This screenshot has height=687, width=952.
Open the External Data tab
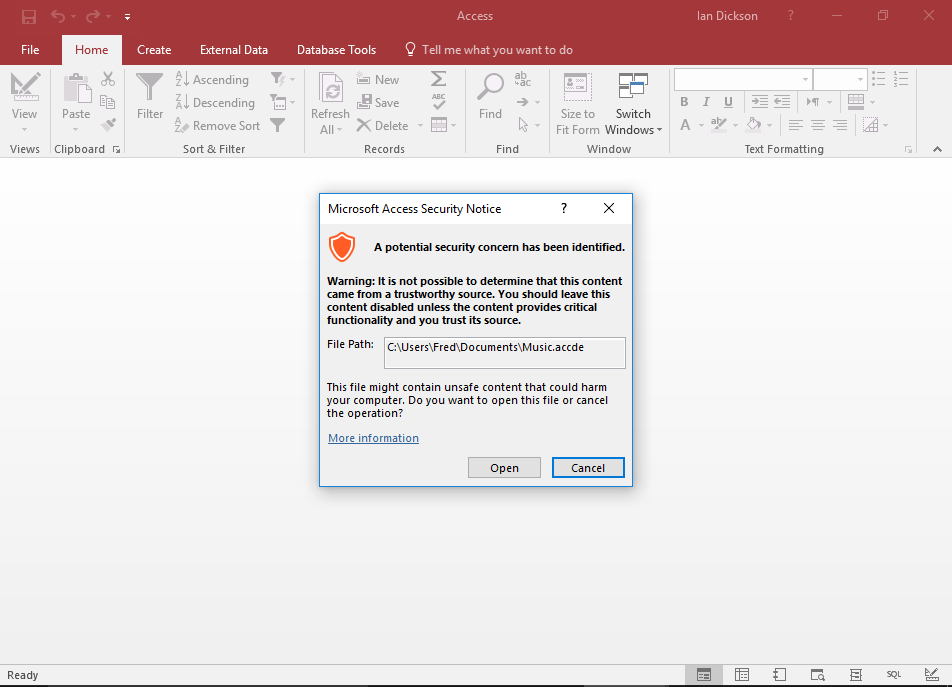click(x=234, y=50)
